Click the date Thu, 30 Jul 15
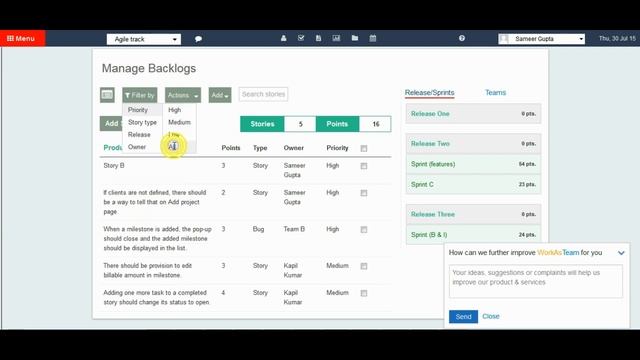Image resolution: width=640 pixels, height=360 pixels. click(617, 38)
